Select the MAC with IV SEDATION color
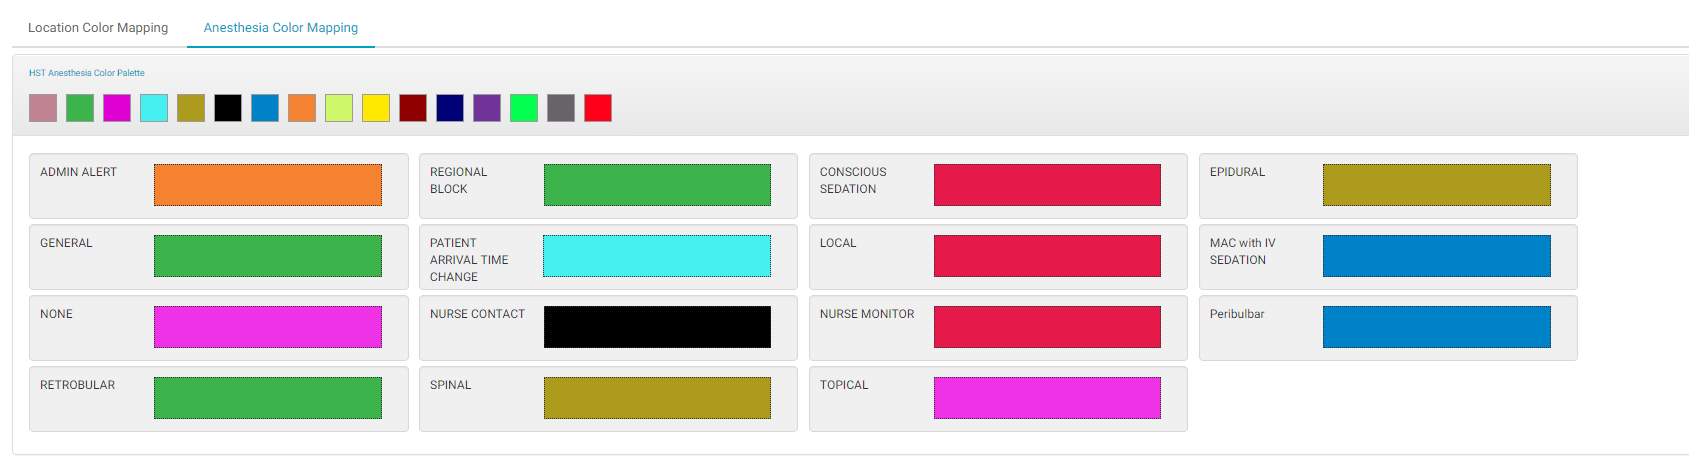Image resolution: width=1689 pixels, height=463 pixels. click(x=1436, y=256)
